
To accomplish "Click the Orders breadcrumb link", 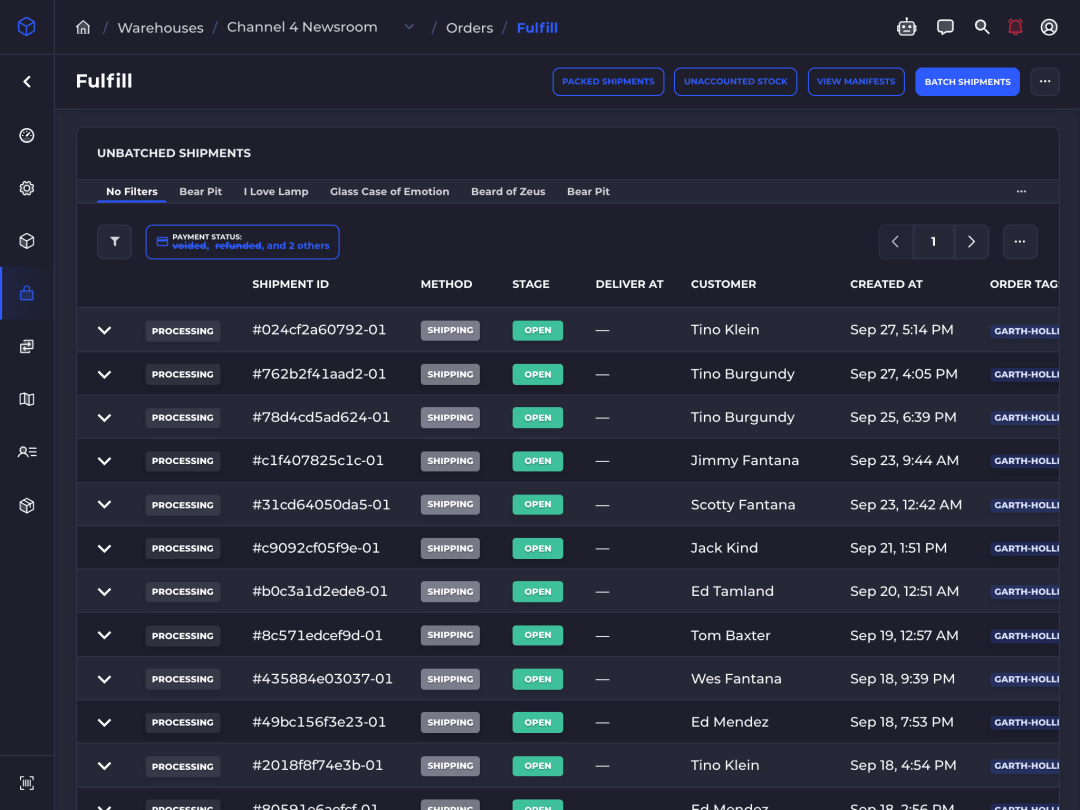I will pos(469,28).
